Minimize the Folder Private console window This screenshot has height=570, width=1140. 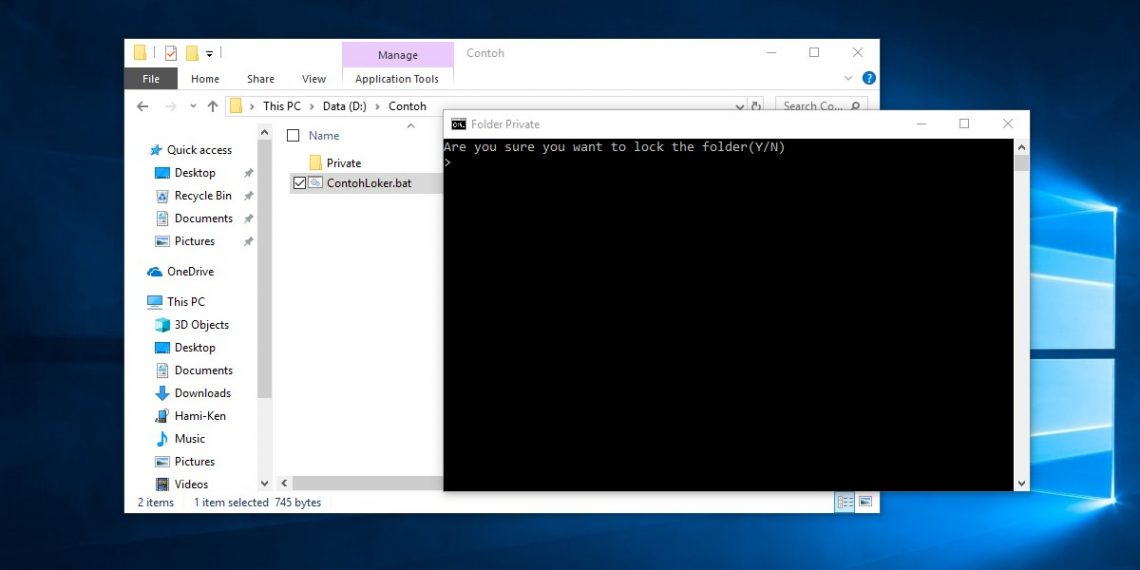(x=921, y=124)
